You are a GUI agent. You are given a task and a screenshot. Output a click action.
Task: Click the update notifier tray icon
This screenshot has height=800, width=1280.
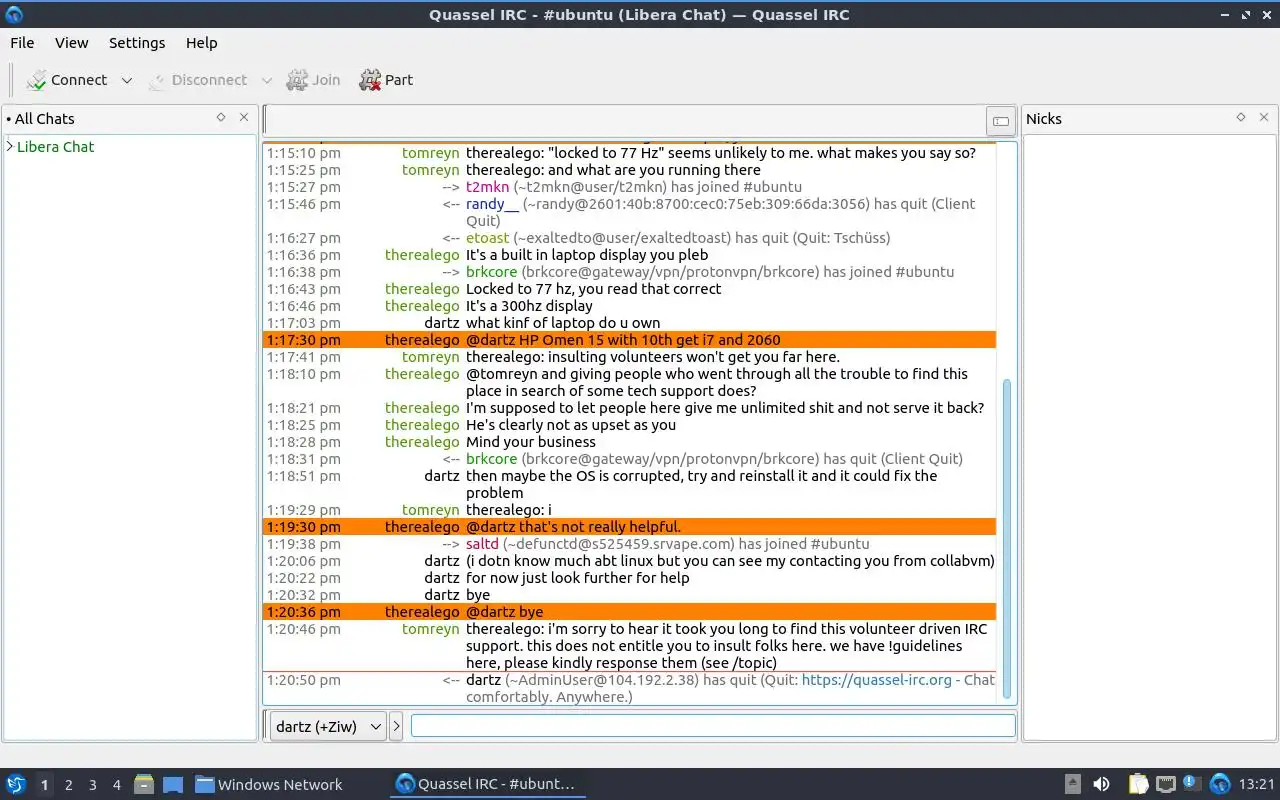click(1192, 783)
